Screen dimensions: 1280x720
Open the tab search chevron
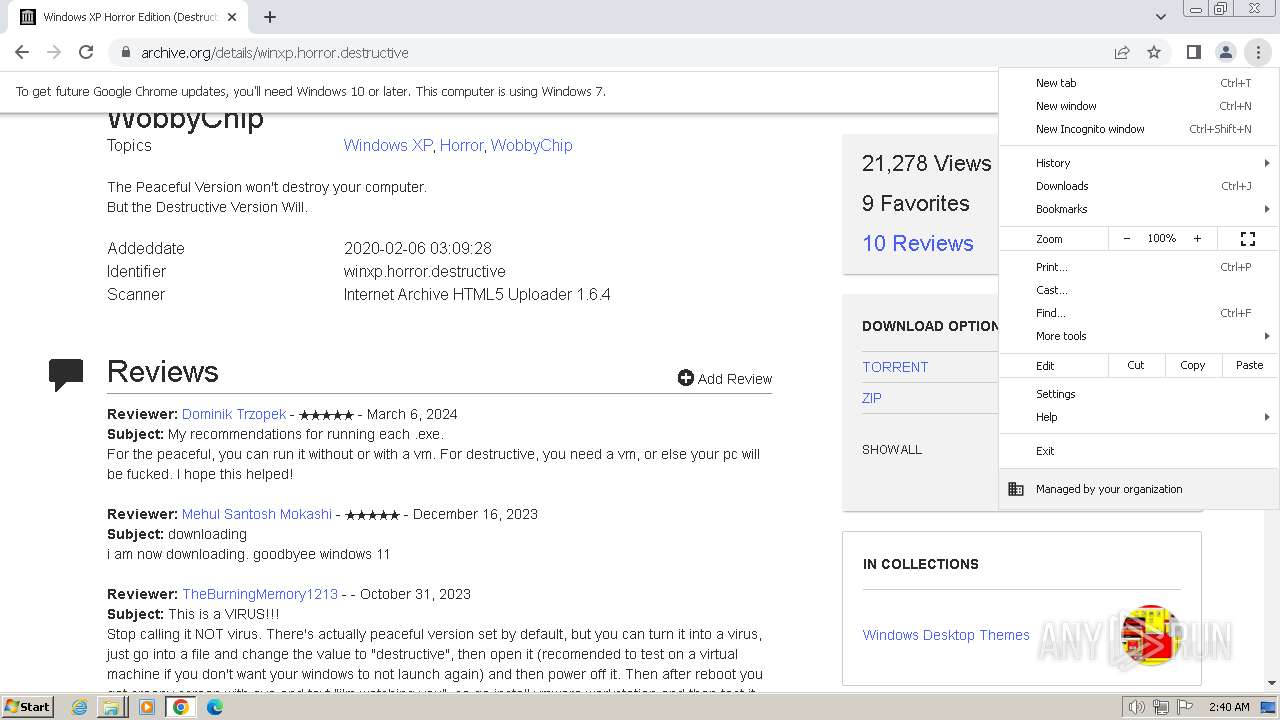[1160, 17]
